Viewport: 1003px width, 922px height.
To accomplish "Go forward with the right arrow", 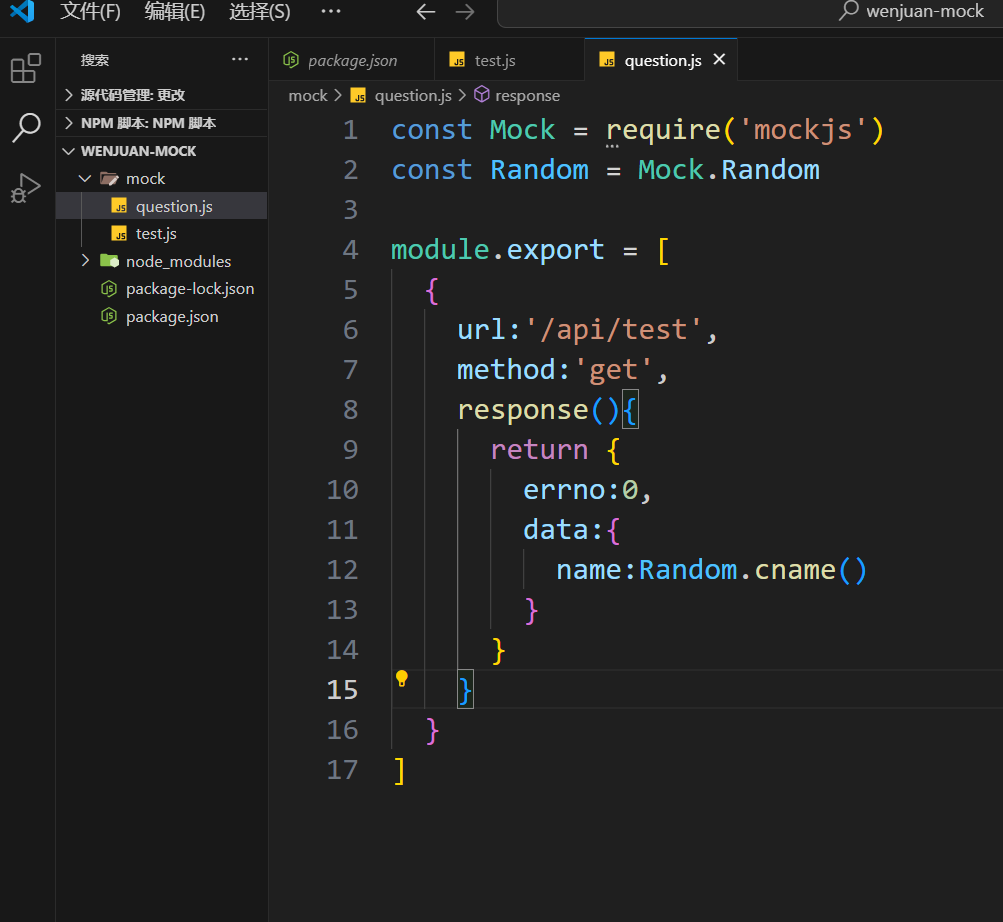I will tap(465, 12).
